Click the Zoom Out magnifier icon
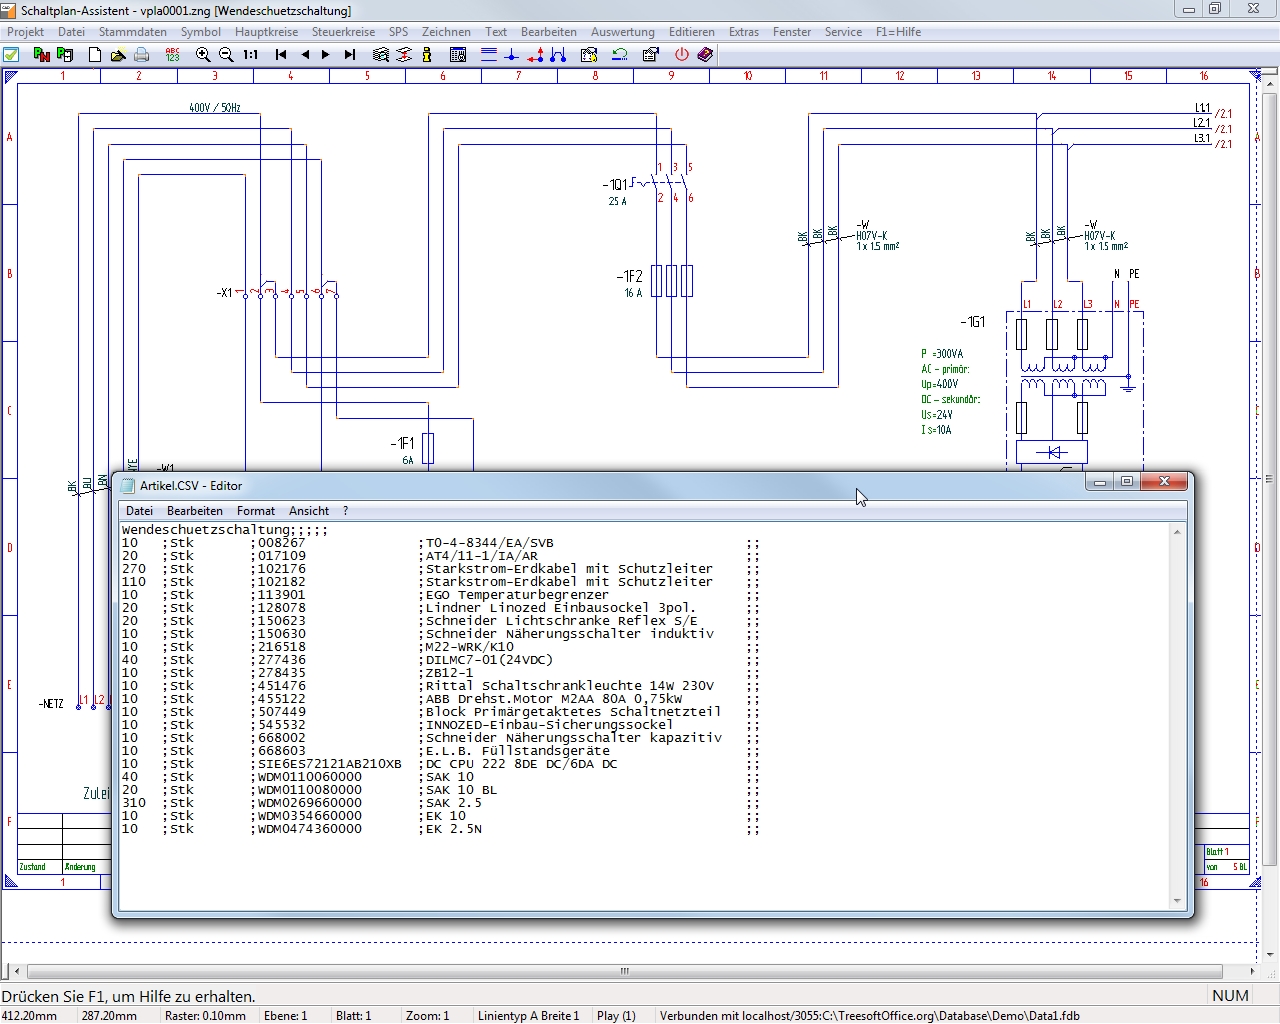Image resolution: width=1280 pixels, height=1024 pixels. (226, 55)
